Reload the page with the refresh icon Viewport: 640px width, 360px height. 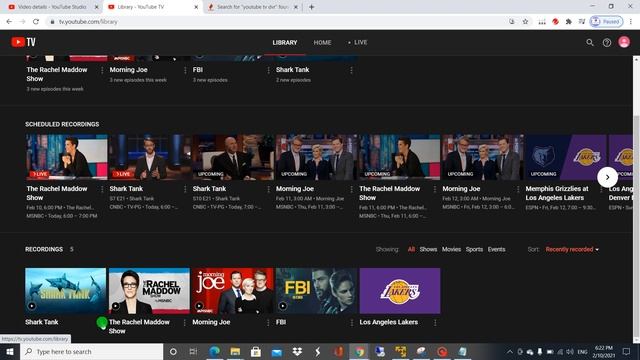click(36, 22)
